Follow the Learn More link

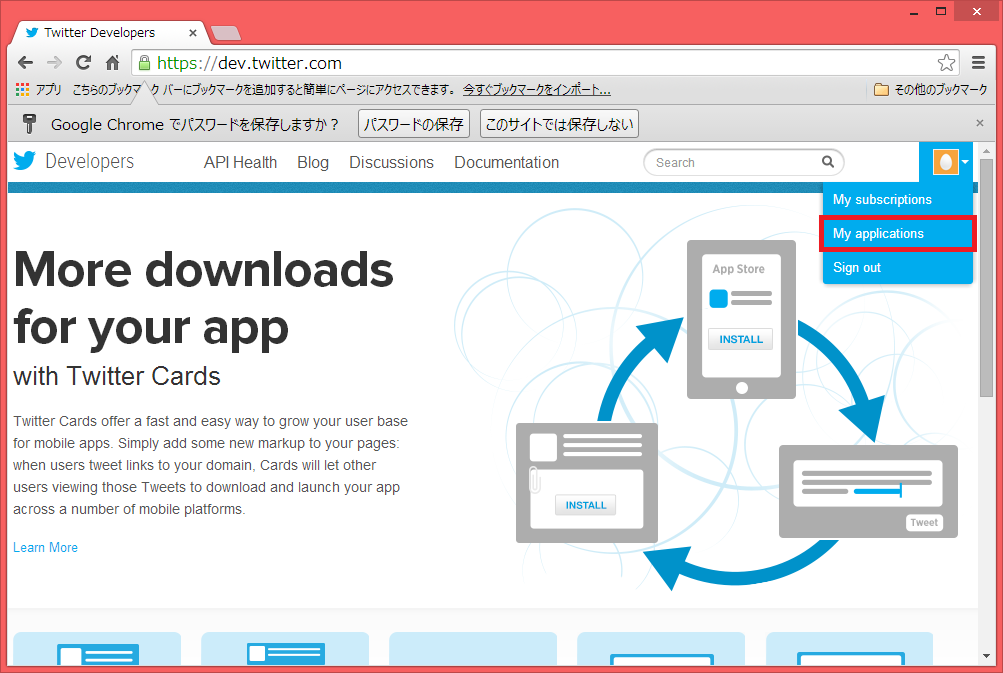[45, 548]
